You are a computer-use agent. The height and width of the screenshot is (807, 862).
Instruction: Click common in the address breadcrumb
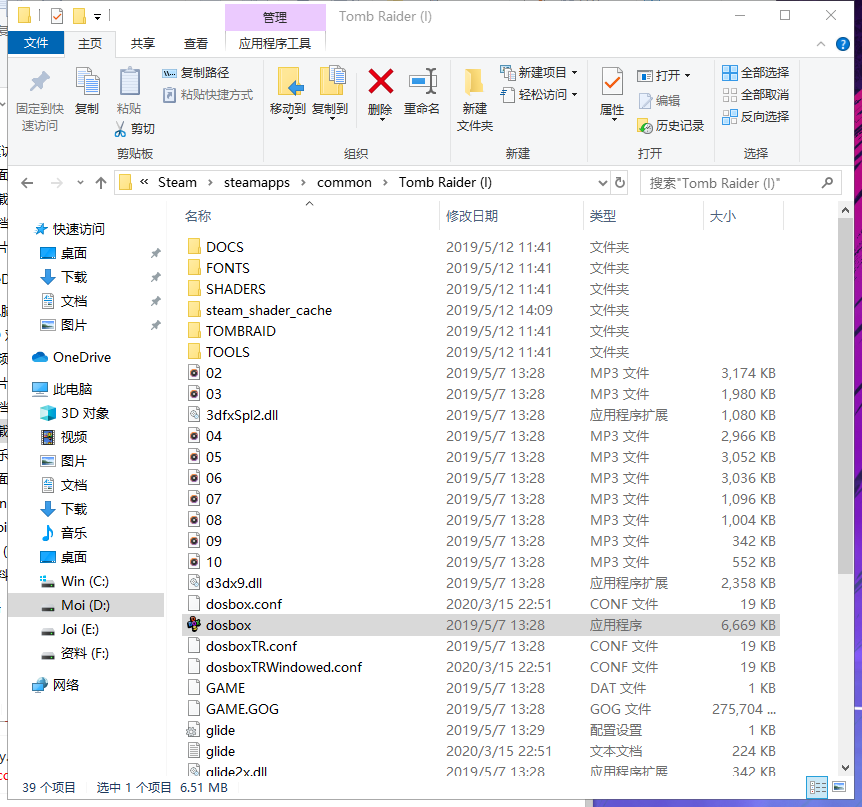click(344, 183)
